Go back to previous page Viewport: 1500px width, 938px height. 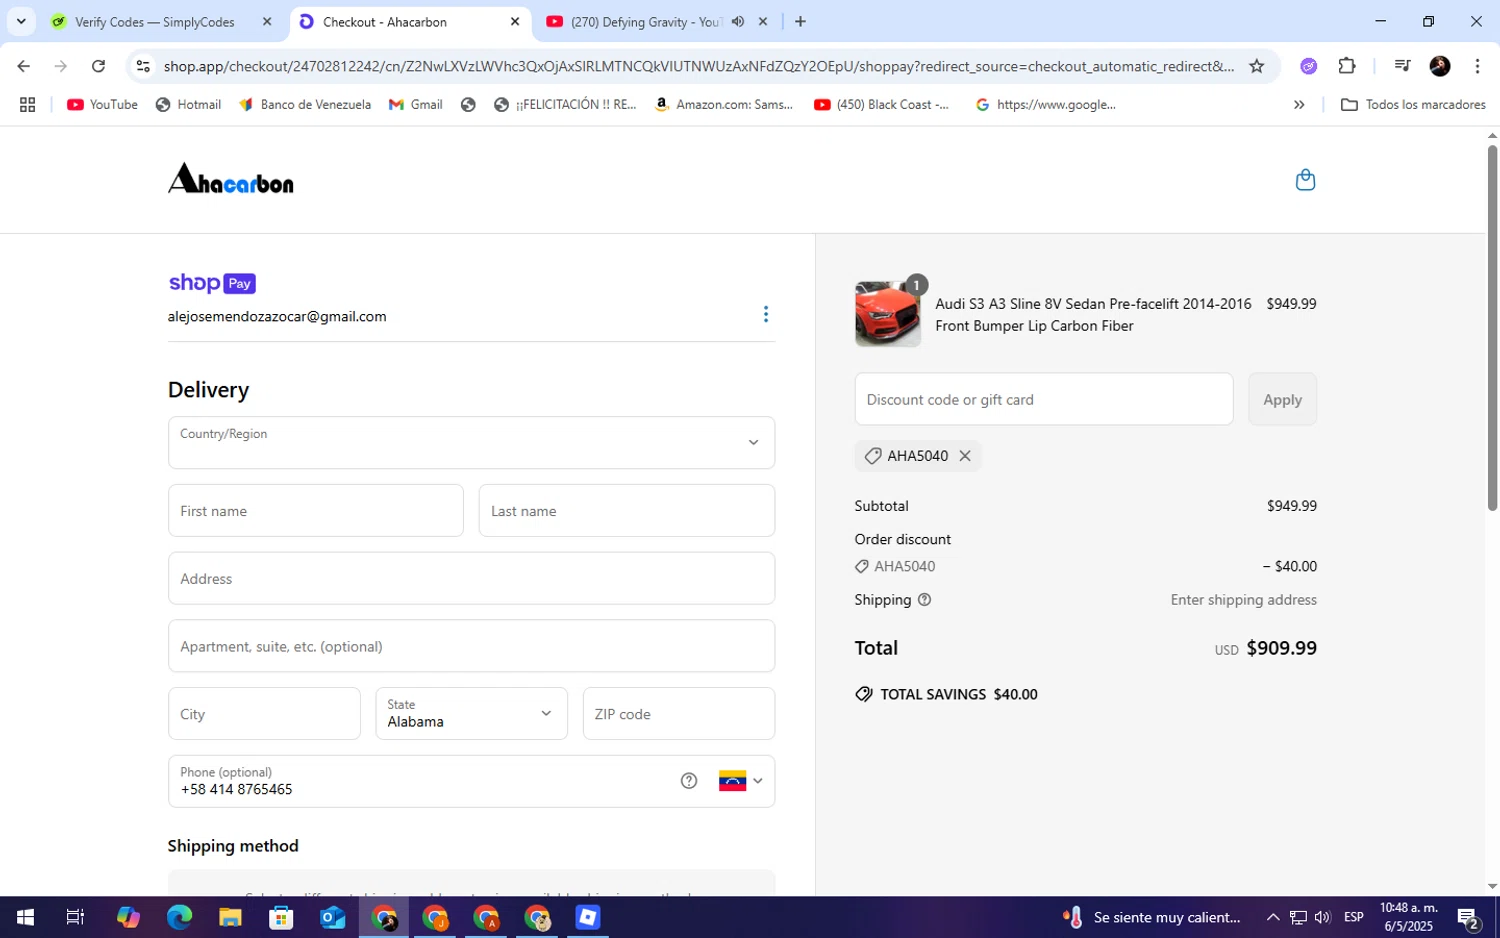[23, 66]
